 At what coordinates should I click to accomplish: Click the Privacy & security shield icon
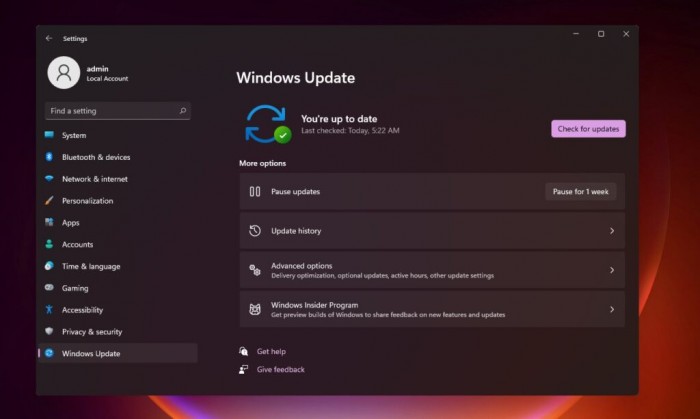49,331
